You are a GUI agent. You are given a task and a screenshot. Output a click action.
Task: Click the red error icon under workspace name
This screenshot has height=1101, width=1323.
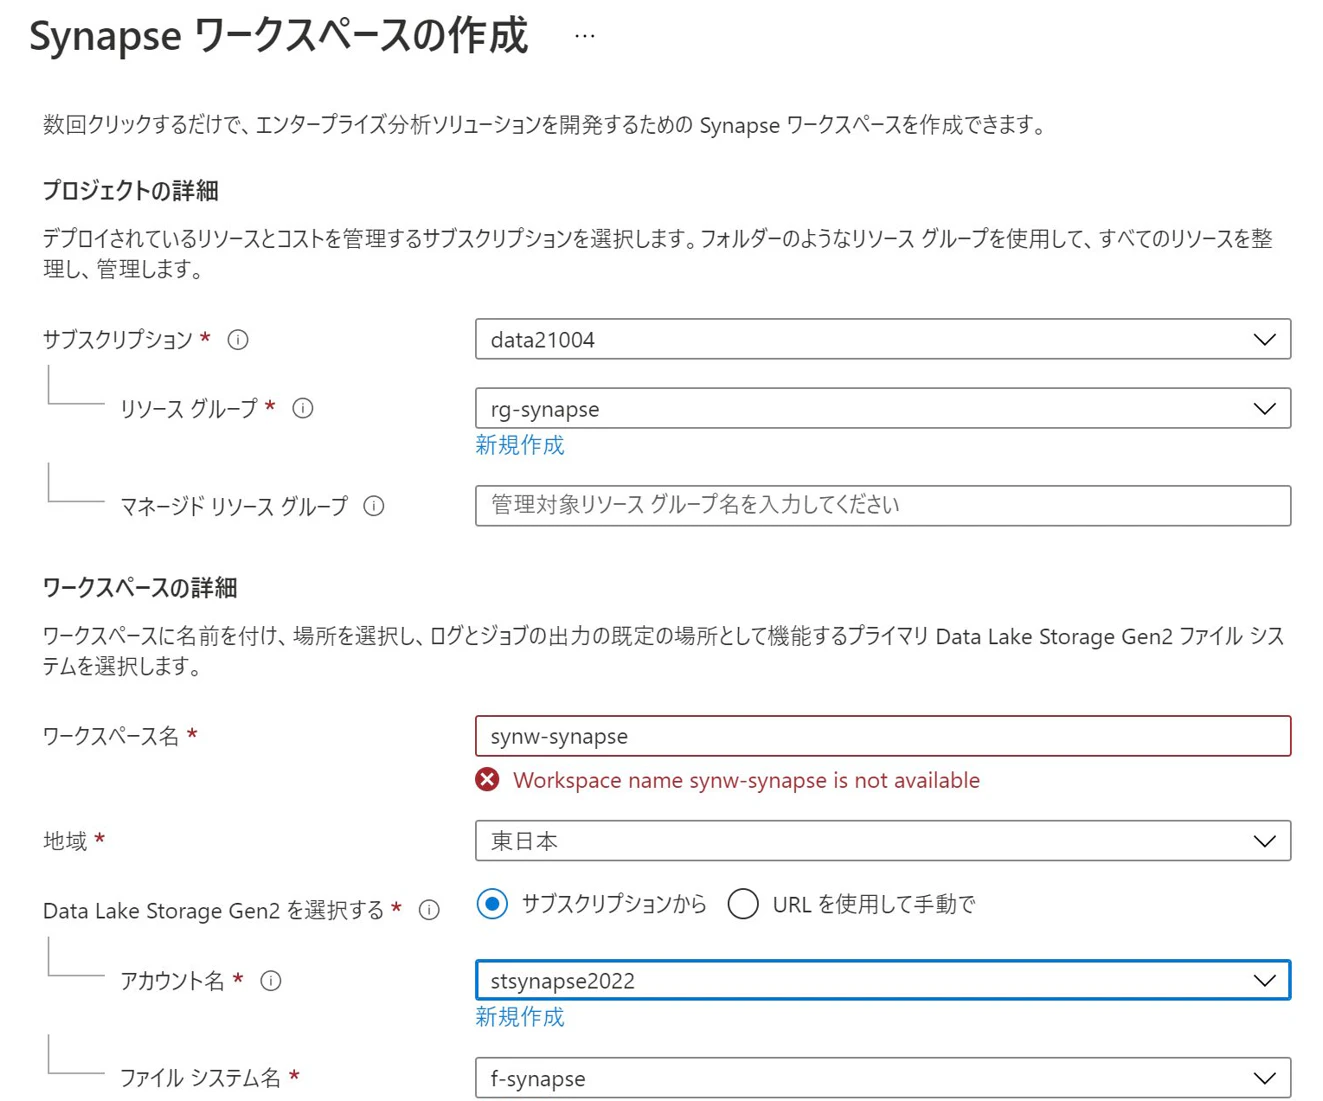click(x=487, y=780)
